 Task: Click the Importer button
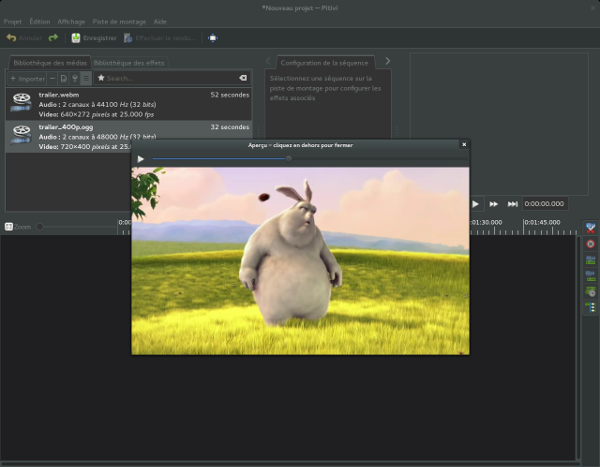(28, 77)
